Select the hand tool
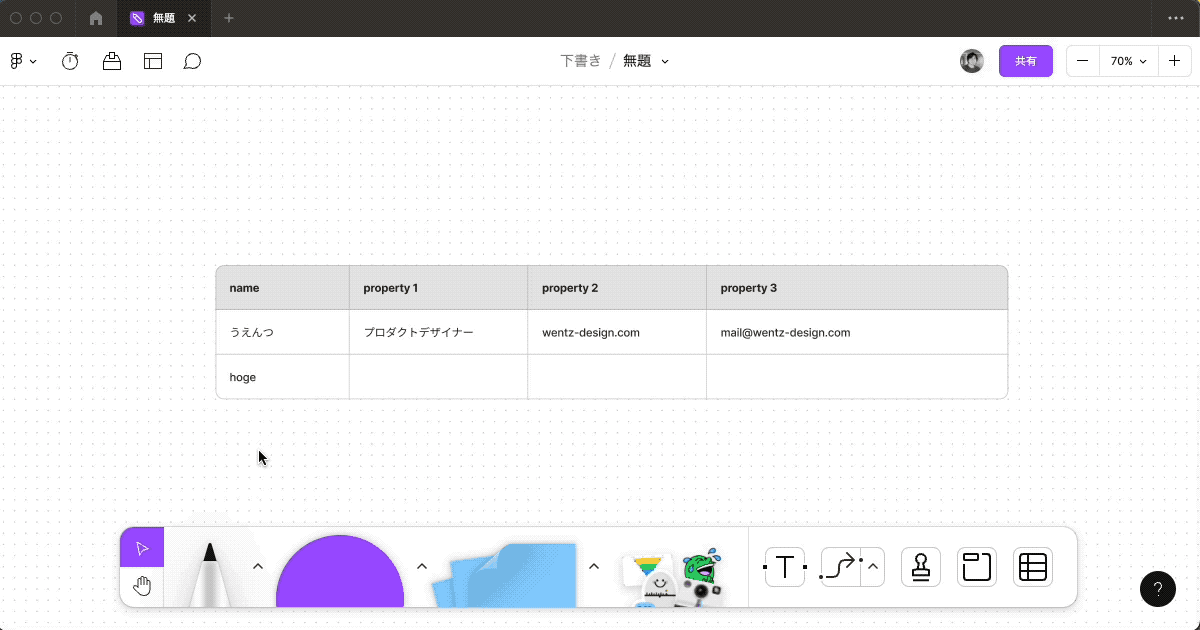 (142, 586)
